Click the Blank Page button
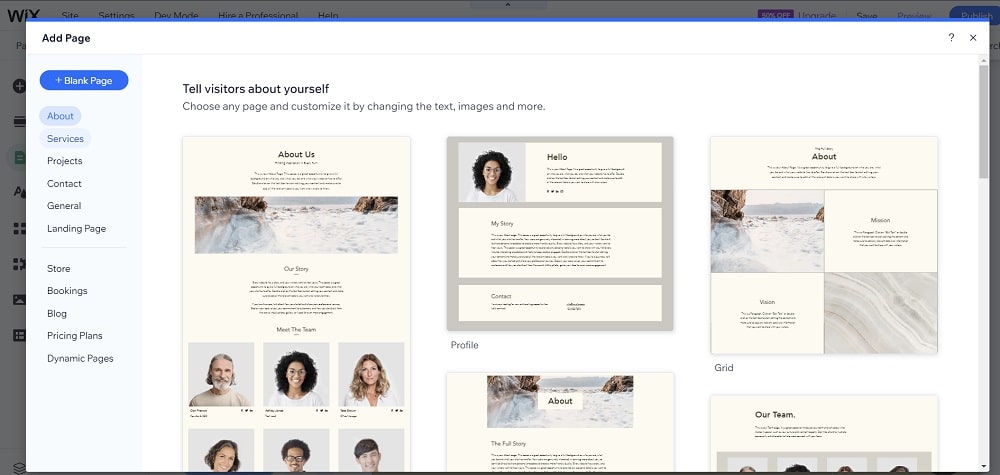Screen dimensions: 1000x475 pyautogui.click(x=84, y=80)
